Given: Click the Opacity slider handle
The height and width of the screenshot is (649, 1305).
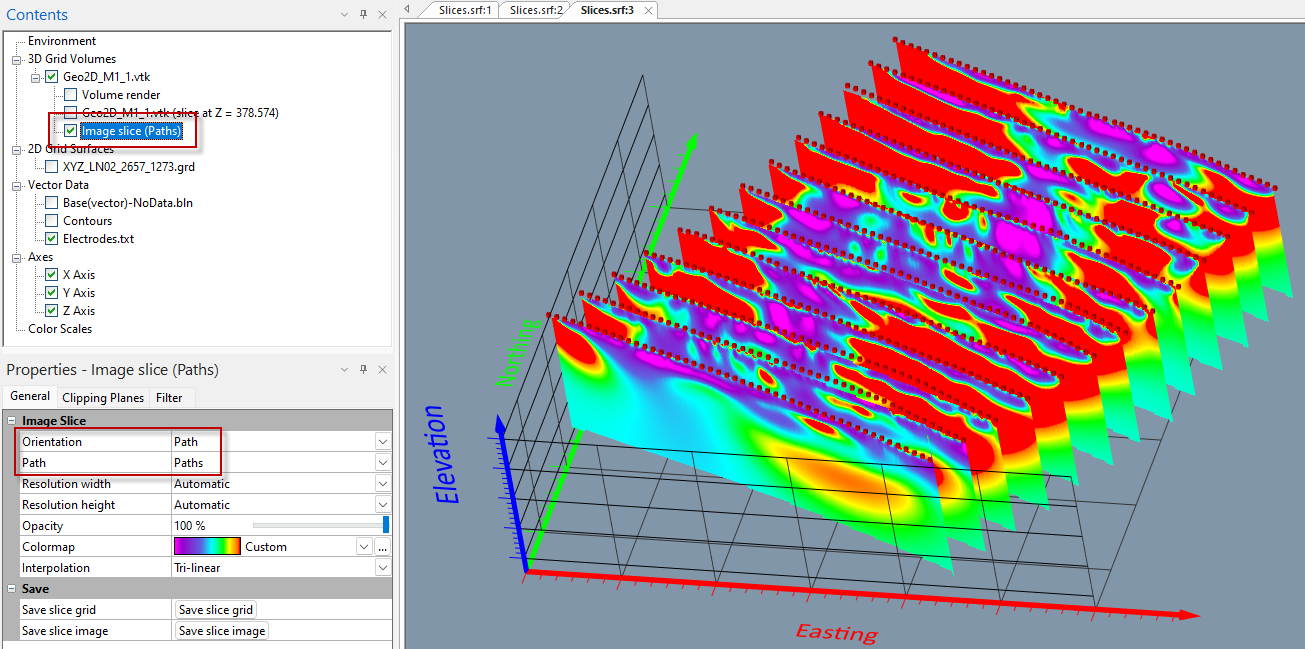Looking at the screenshot, I should (386, 525).
